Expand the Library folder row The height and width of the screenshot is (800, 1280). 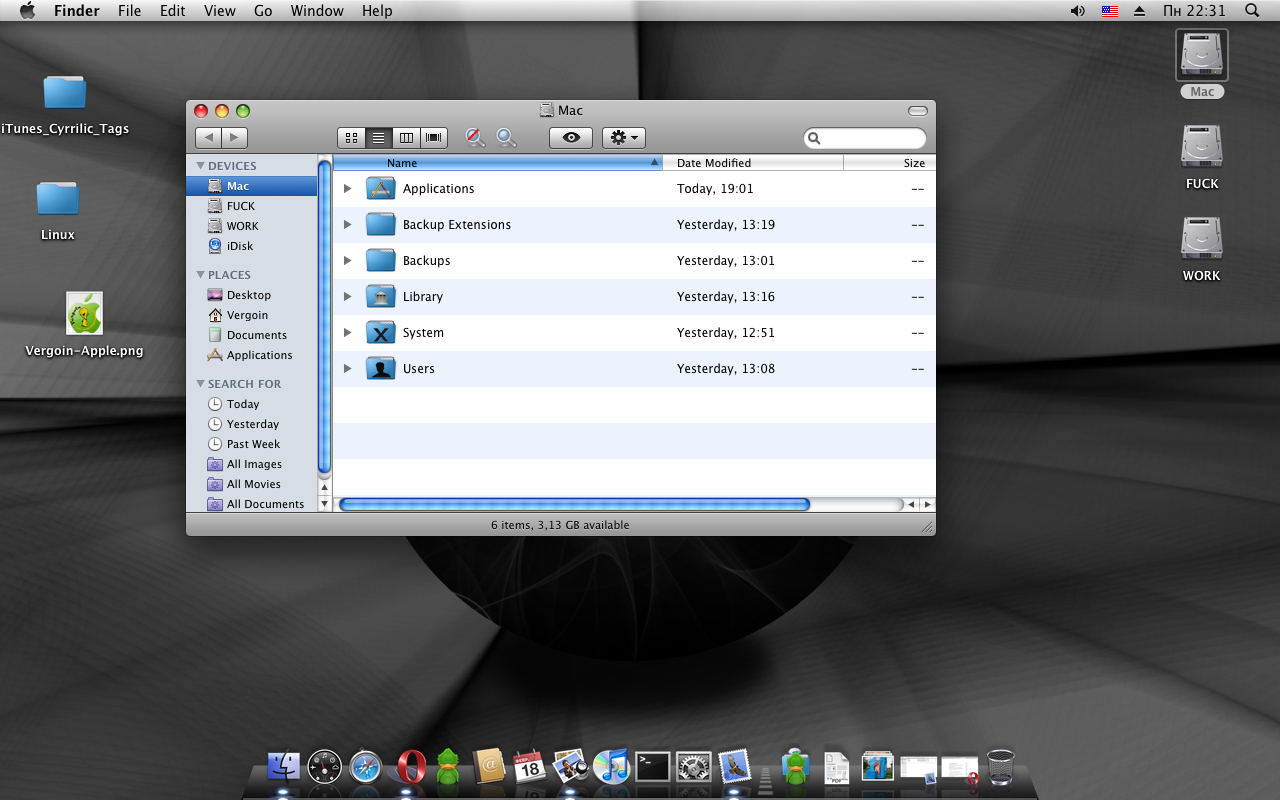point(348,296)
